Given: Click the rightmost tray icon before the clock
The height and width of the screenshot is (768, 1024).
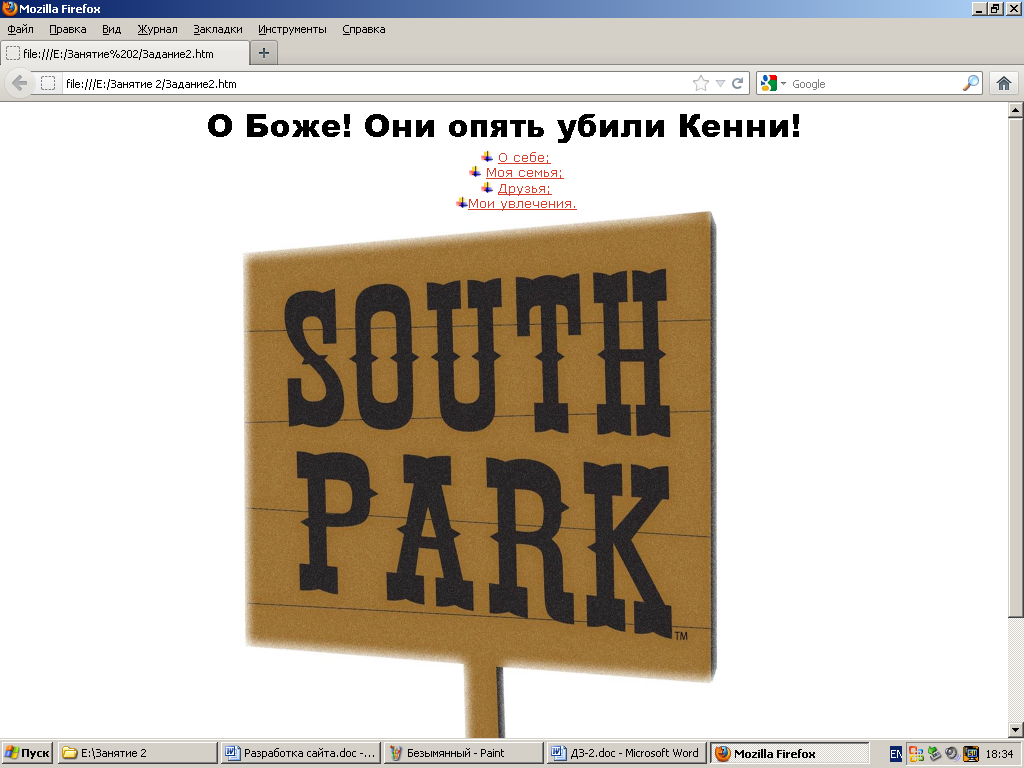Looking at the screenshot, I should pyautogui.click(x=971, y=754).
